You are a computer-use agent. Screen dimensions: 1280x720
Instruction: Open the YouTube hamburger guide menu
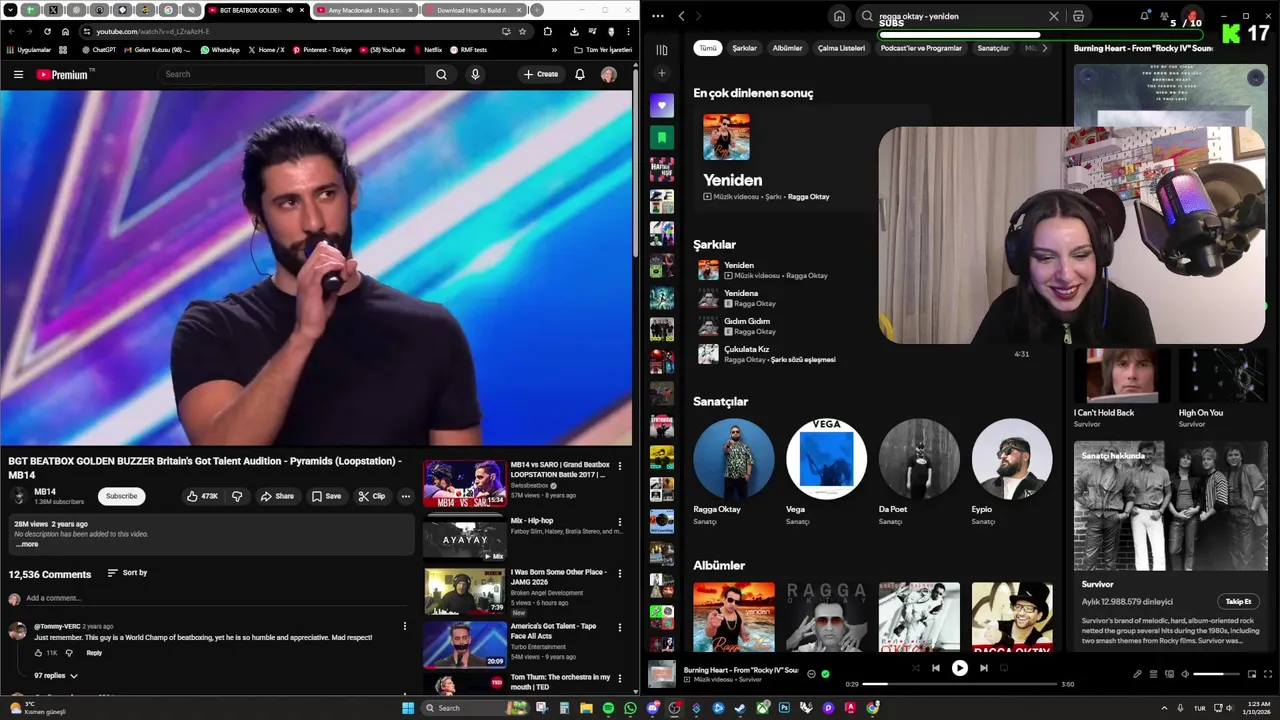pos(18,74)
